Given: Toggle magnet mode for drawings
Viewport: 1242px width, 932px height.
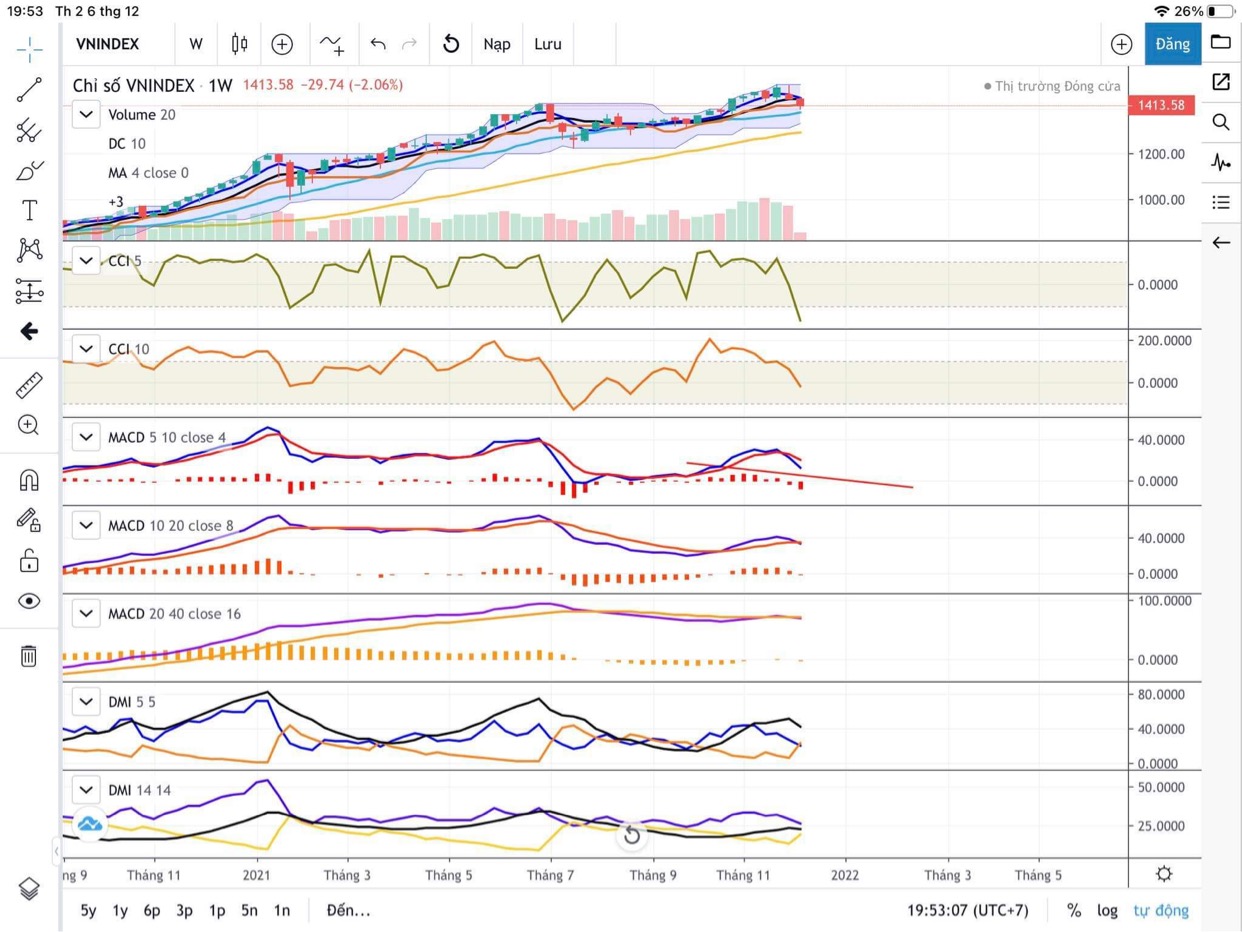Looking at the screenshot, I should point(29,480).
